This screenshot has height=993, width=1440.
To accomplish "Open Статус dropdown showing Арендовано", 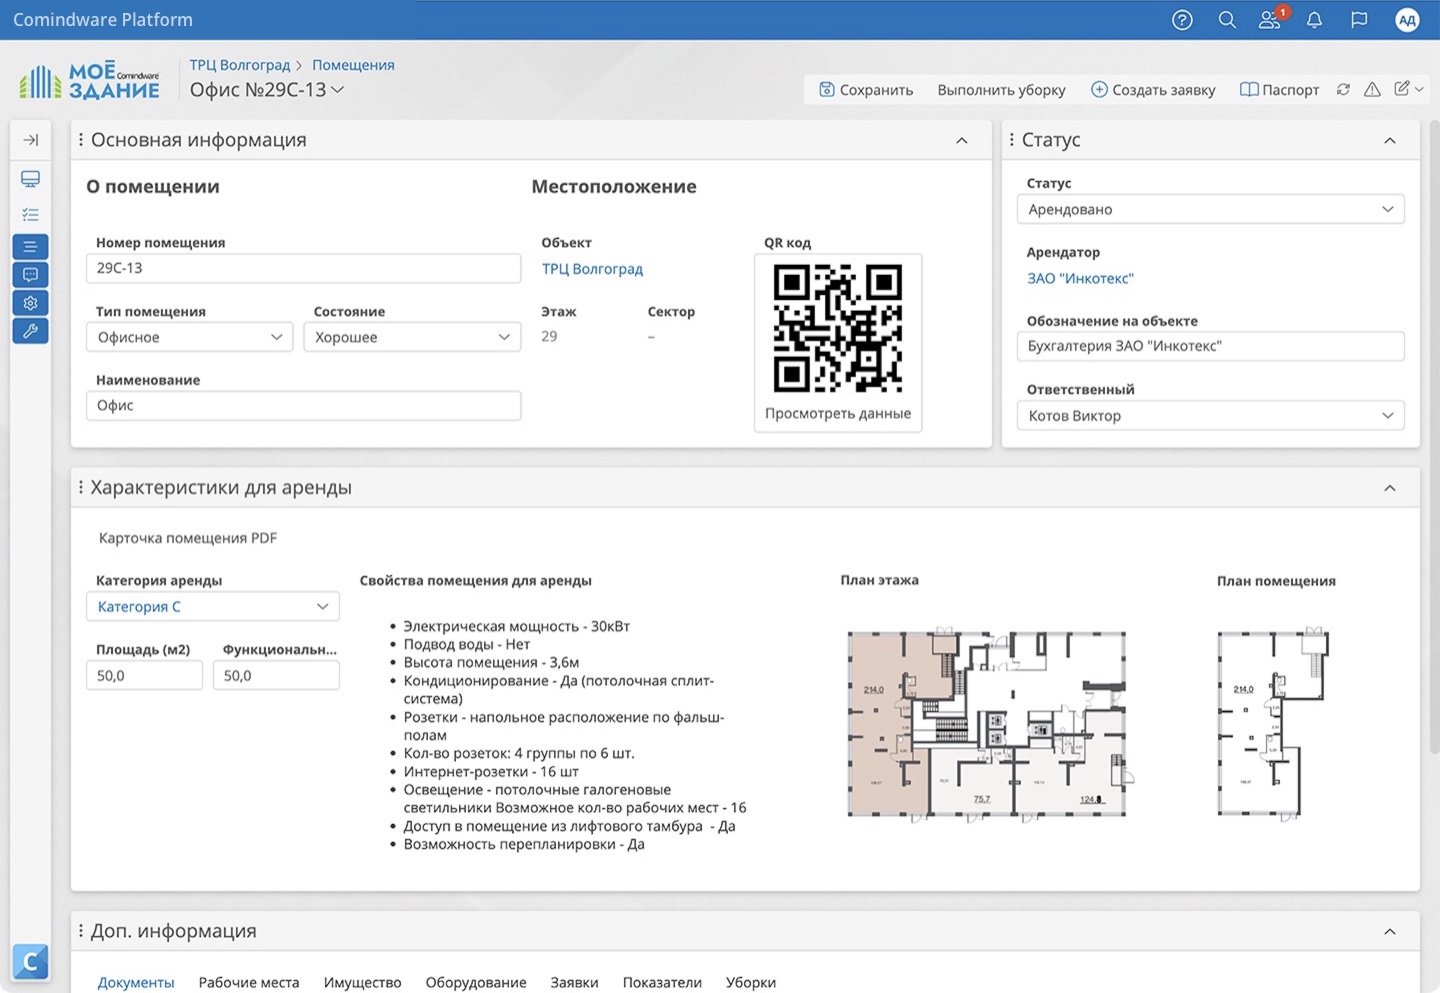I will click(1211, 209).
